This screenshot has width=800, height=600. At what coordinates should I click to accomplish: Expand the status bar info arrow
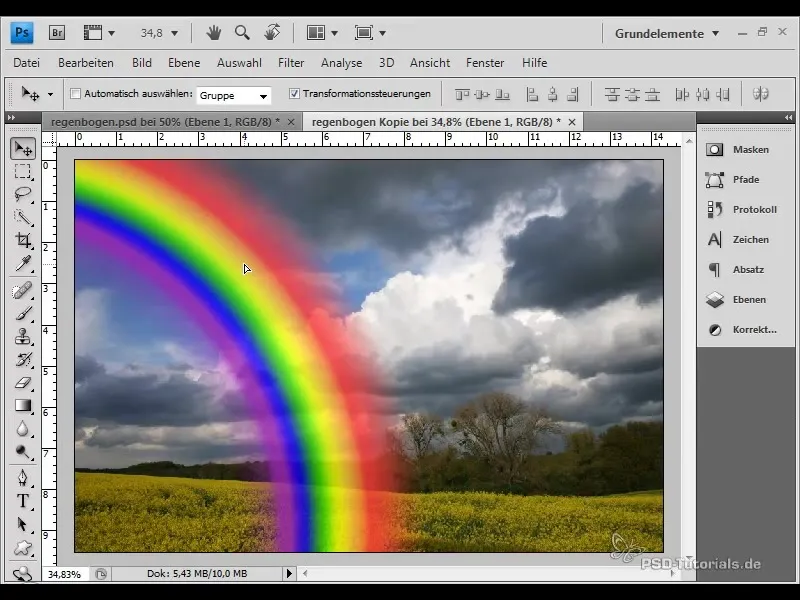click(x=289, y=573)
